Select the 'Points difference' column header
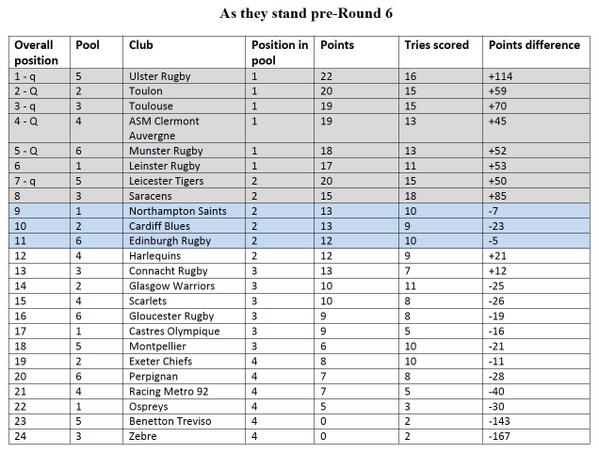Screen dimensions: 599x454 (534, 45)
